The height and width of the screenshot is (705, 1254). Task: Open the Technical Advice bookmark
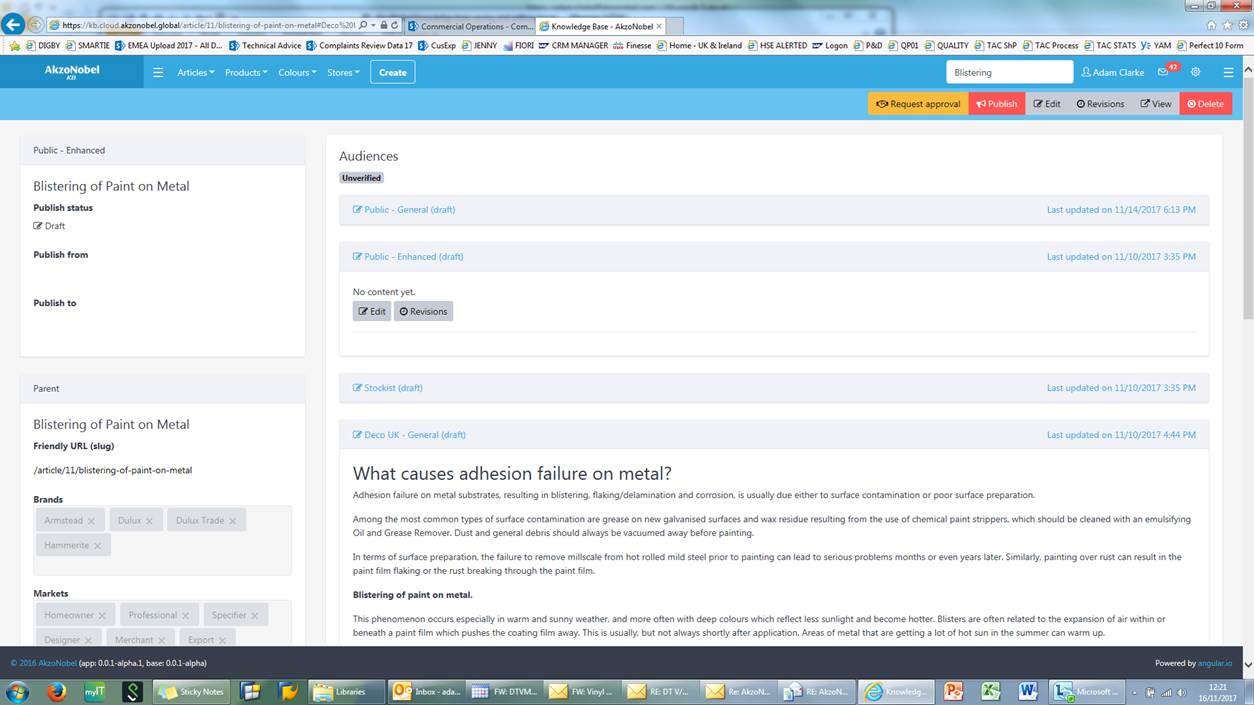point(265,45)
